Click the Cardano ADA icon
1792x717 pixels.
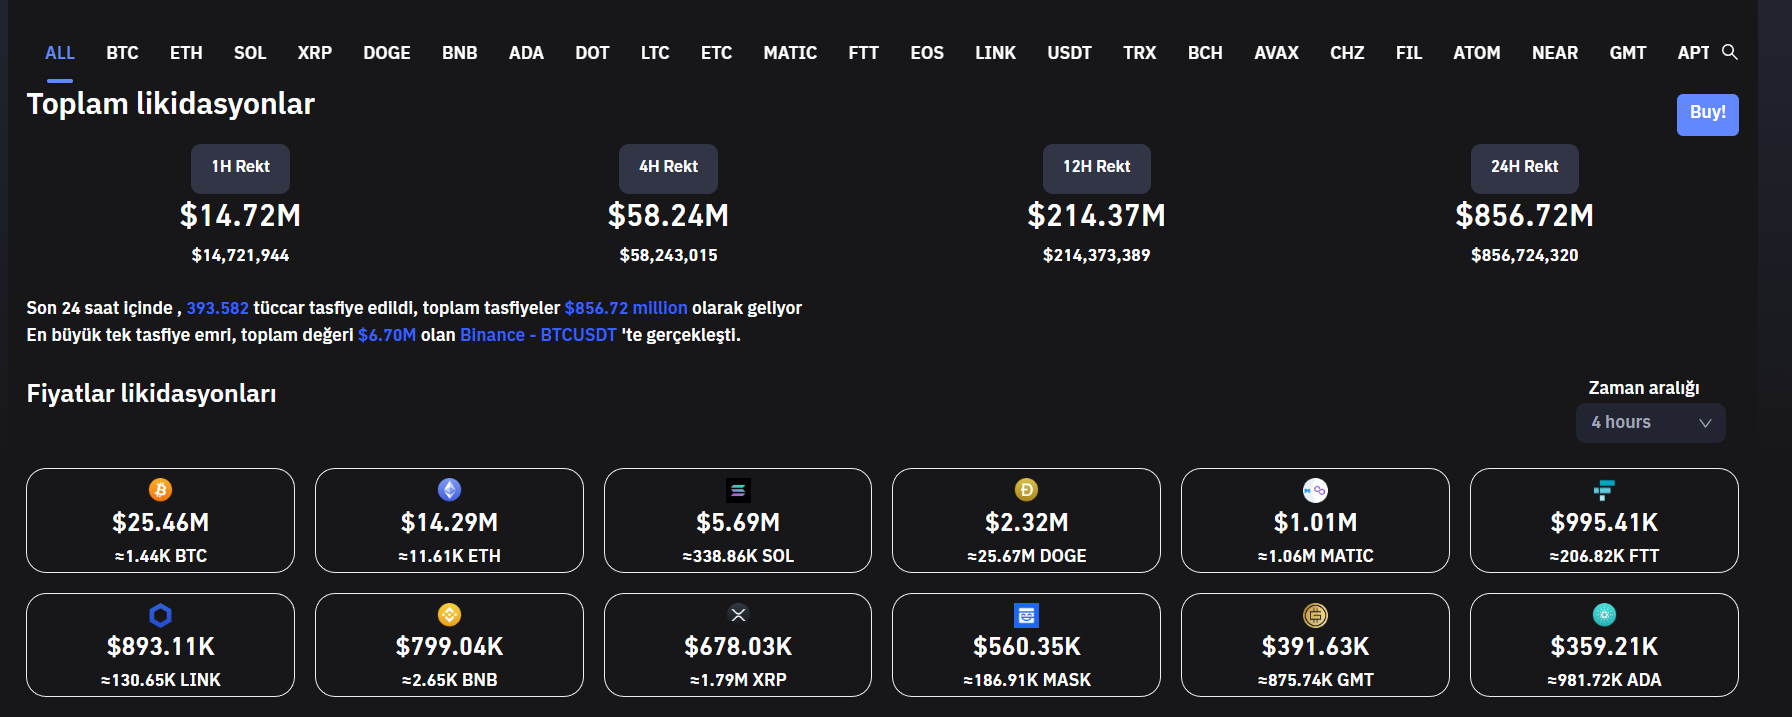point(1604,614)
